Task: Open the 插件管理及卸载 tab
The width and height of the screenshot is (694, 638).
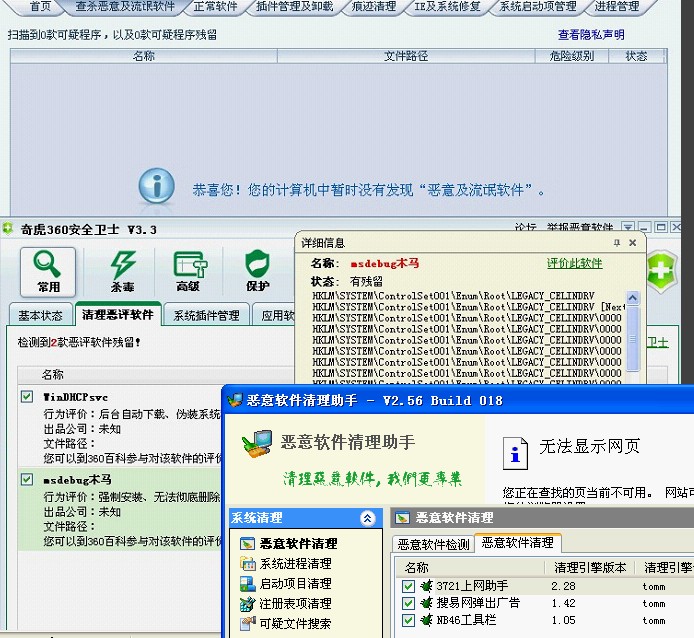Action: coord(294,7)
